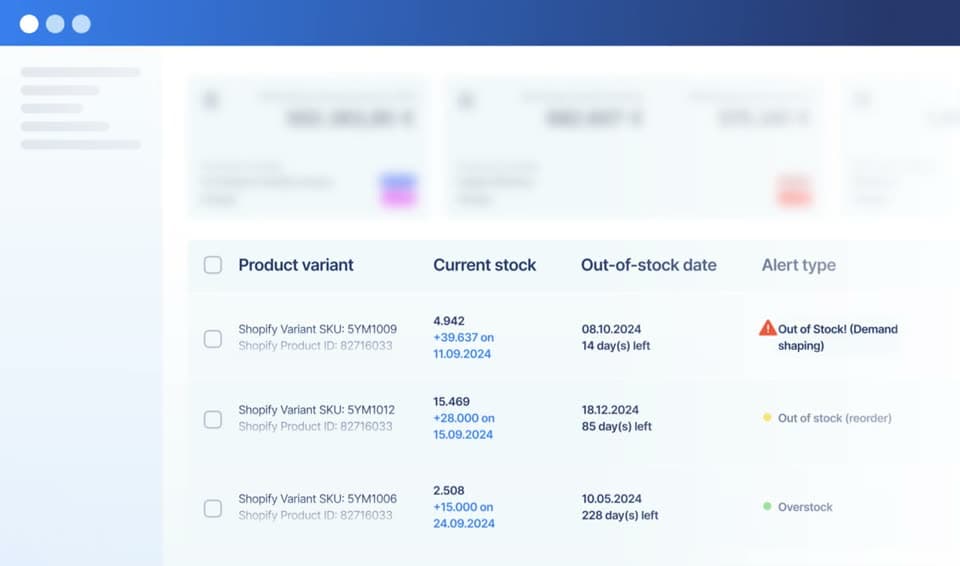The width and height of the screenshot is (960, 566).
Task: Check the box for SKU 5YM1006 row
Action: pyautogui.click(x=212, y=508)
